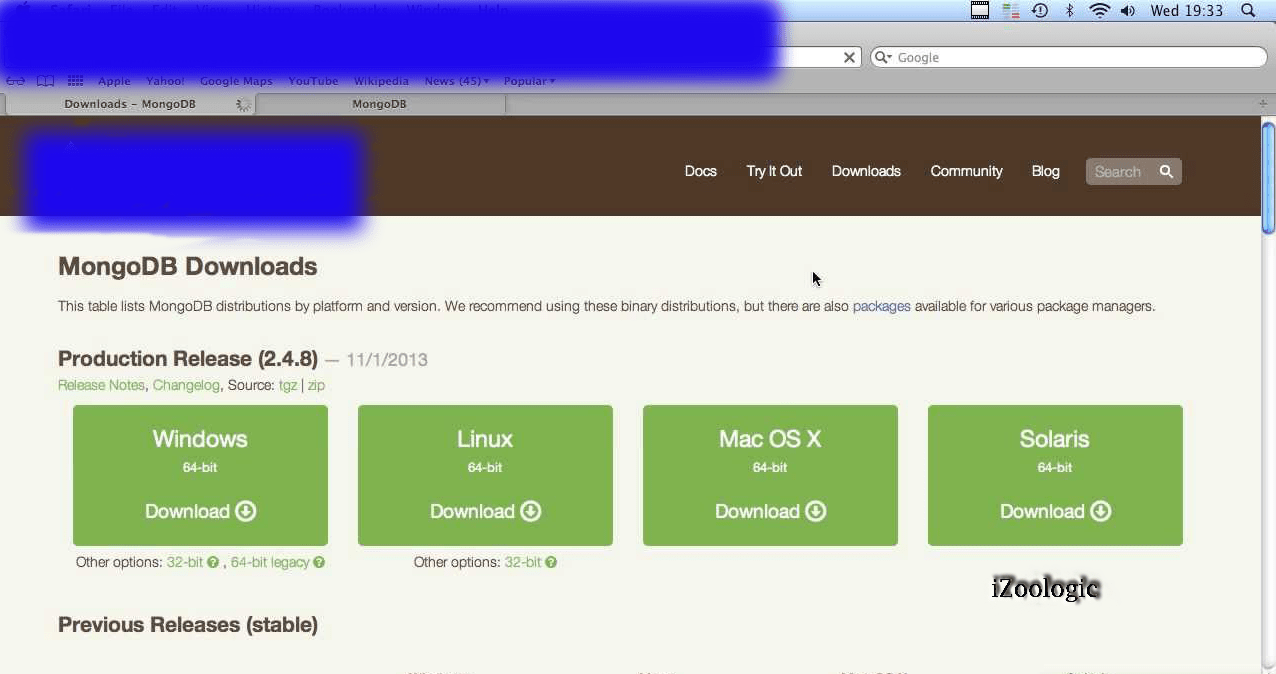Click the Wed 19:33 menu bar clock
This screenshot has width=1276, height=674.
click(x=1187, y=11)
